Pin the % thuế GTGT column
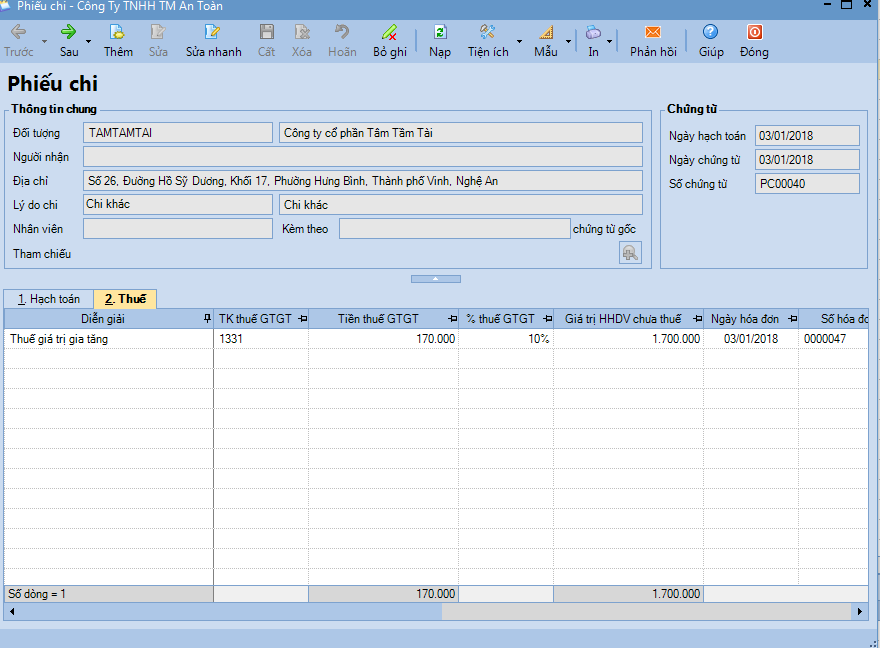The height and width of the screenshot is (648, 880). (547, 319)
